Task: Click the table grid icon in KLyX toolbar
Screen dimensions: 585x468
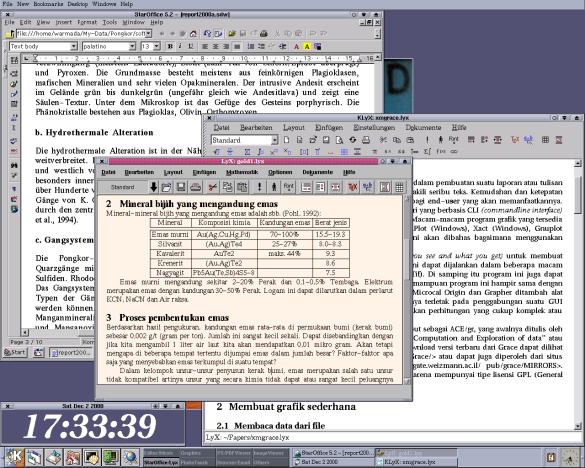Action: click(x=545, y=140)
